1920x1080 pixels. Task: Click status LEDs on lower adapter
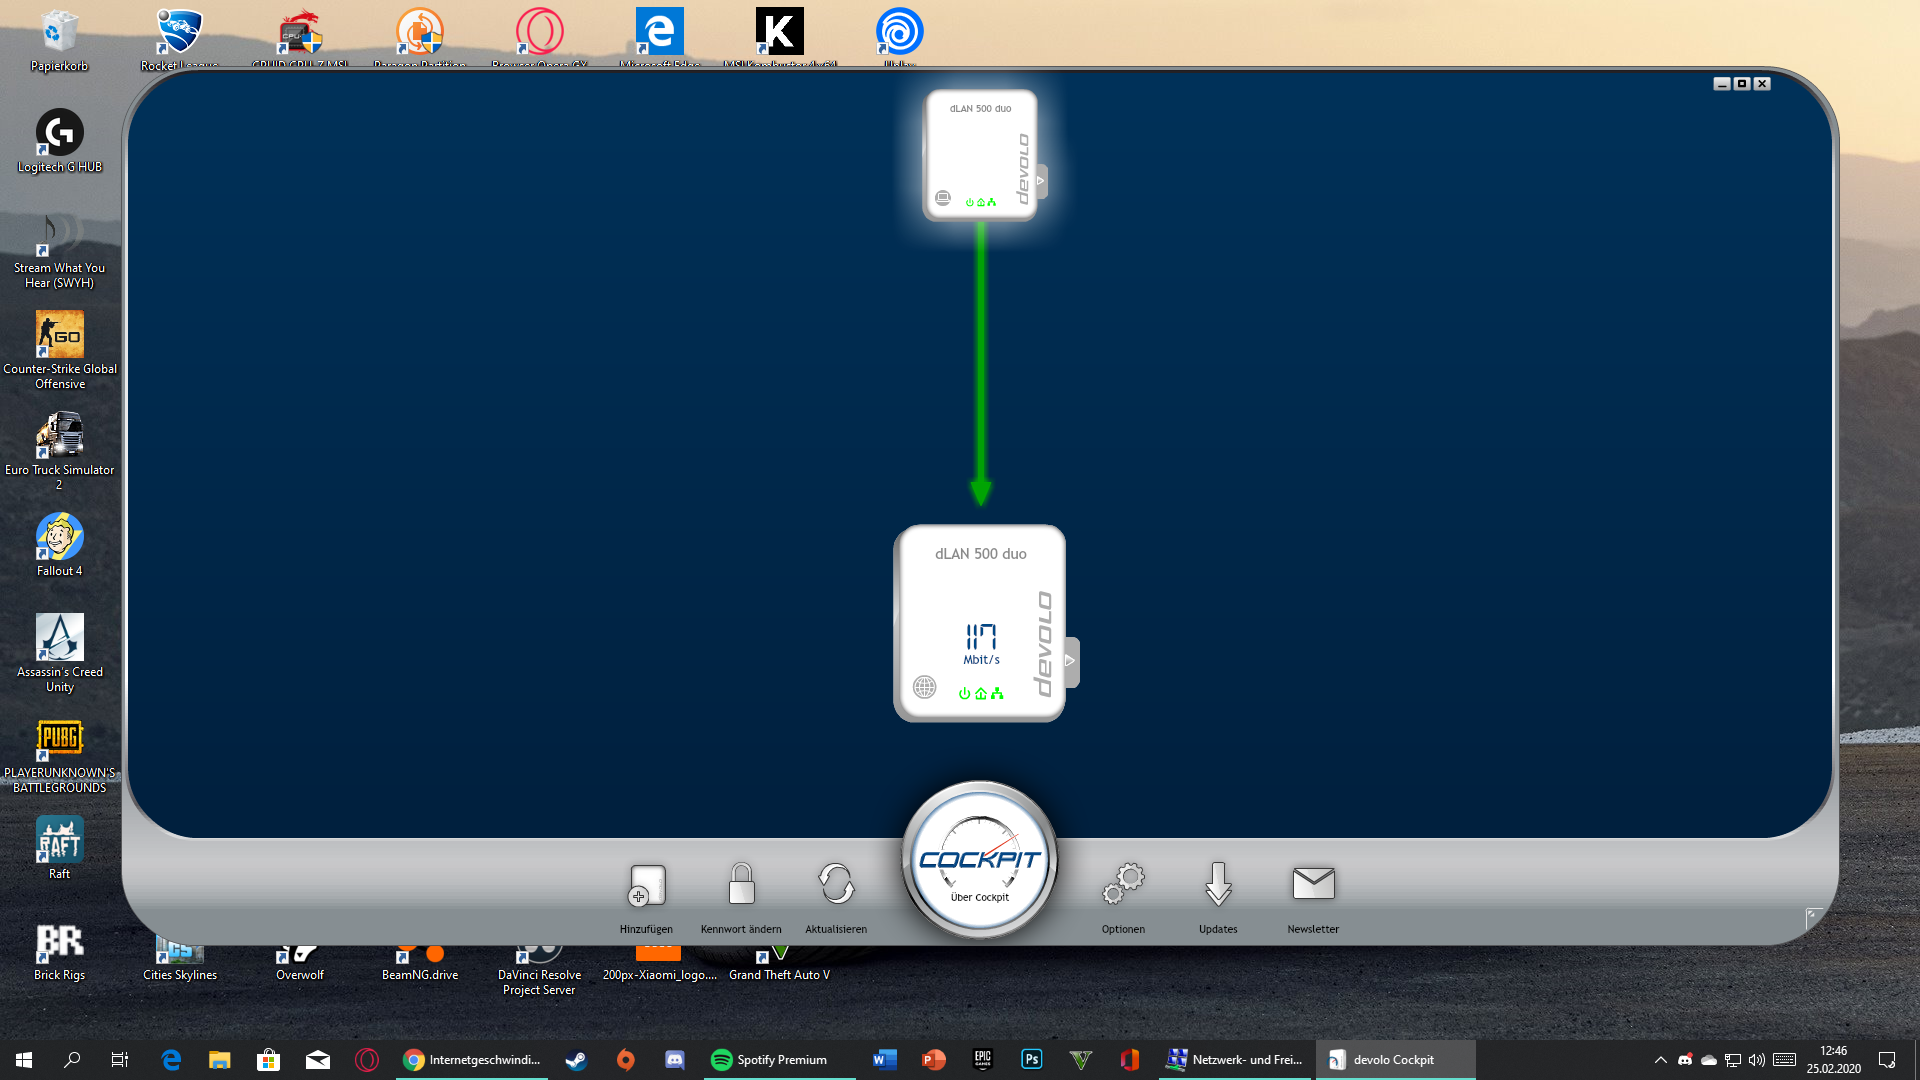pos(980,693)
